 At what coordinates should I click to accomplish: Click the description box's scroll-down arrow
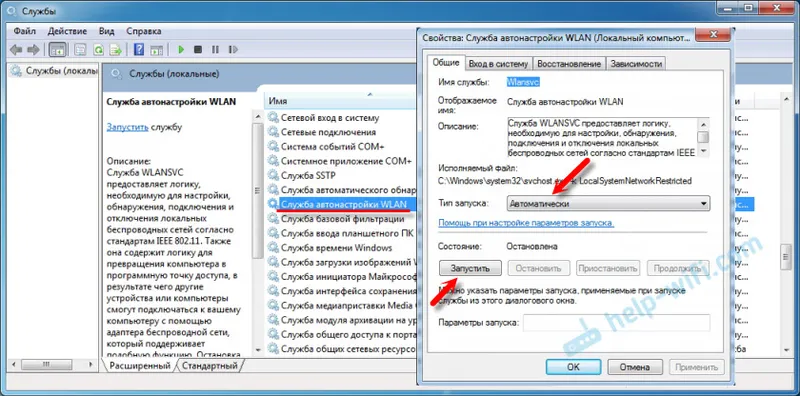click(704, 152)
